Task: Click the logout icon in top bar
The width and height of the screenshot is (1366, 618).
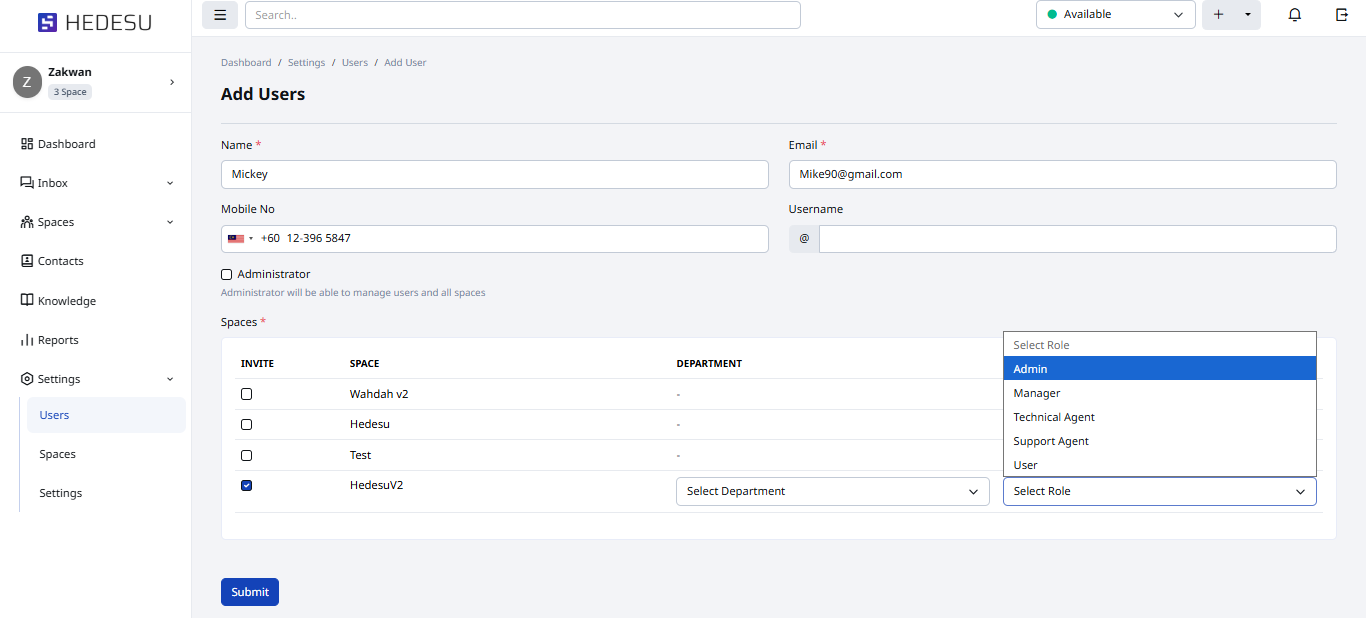Action: coord(1342,15)
